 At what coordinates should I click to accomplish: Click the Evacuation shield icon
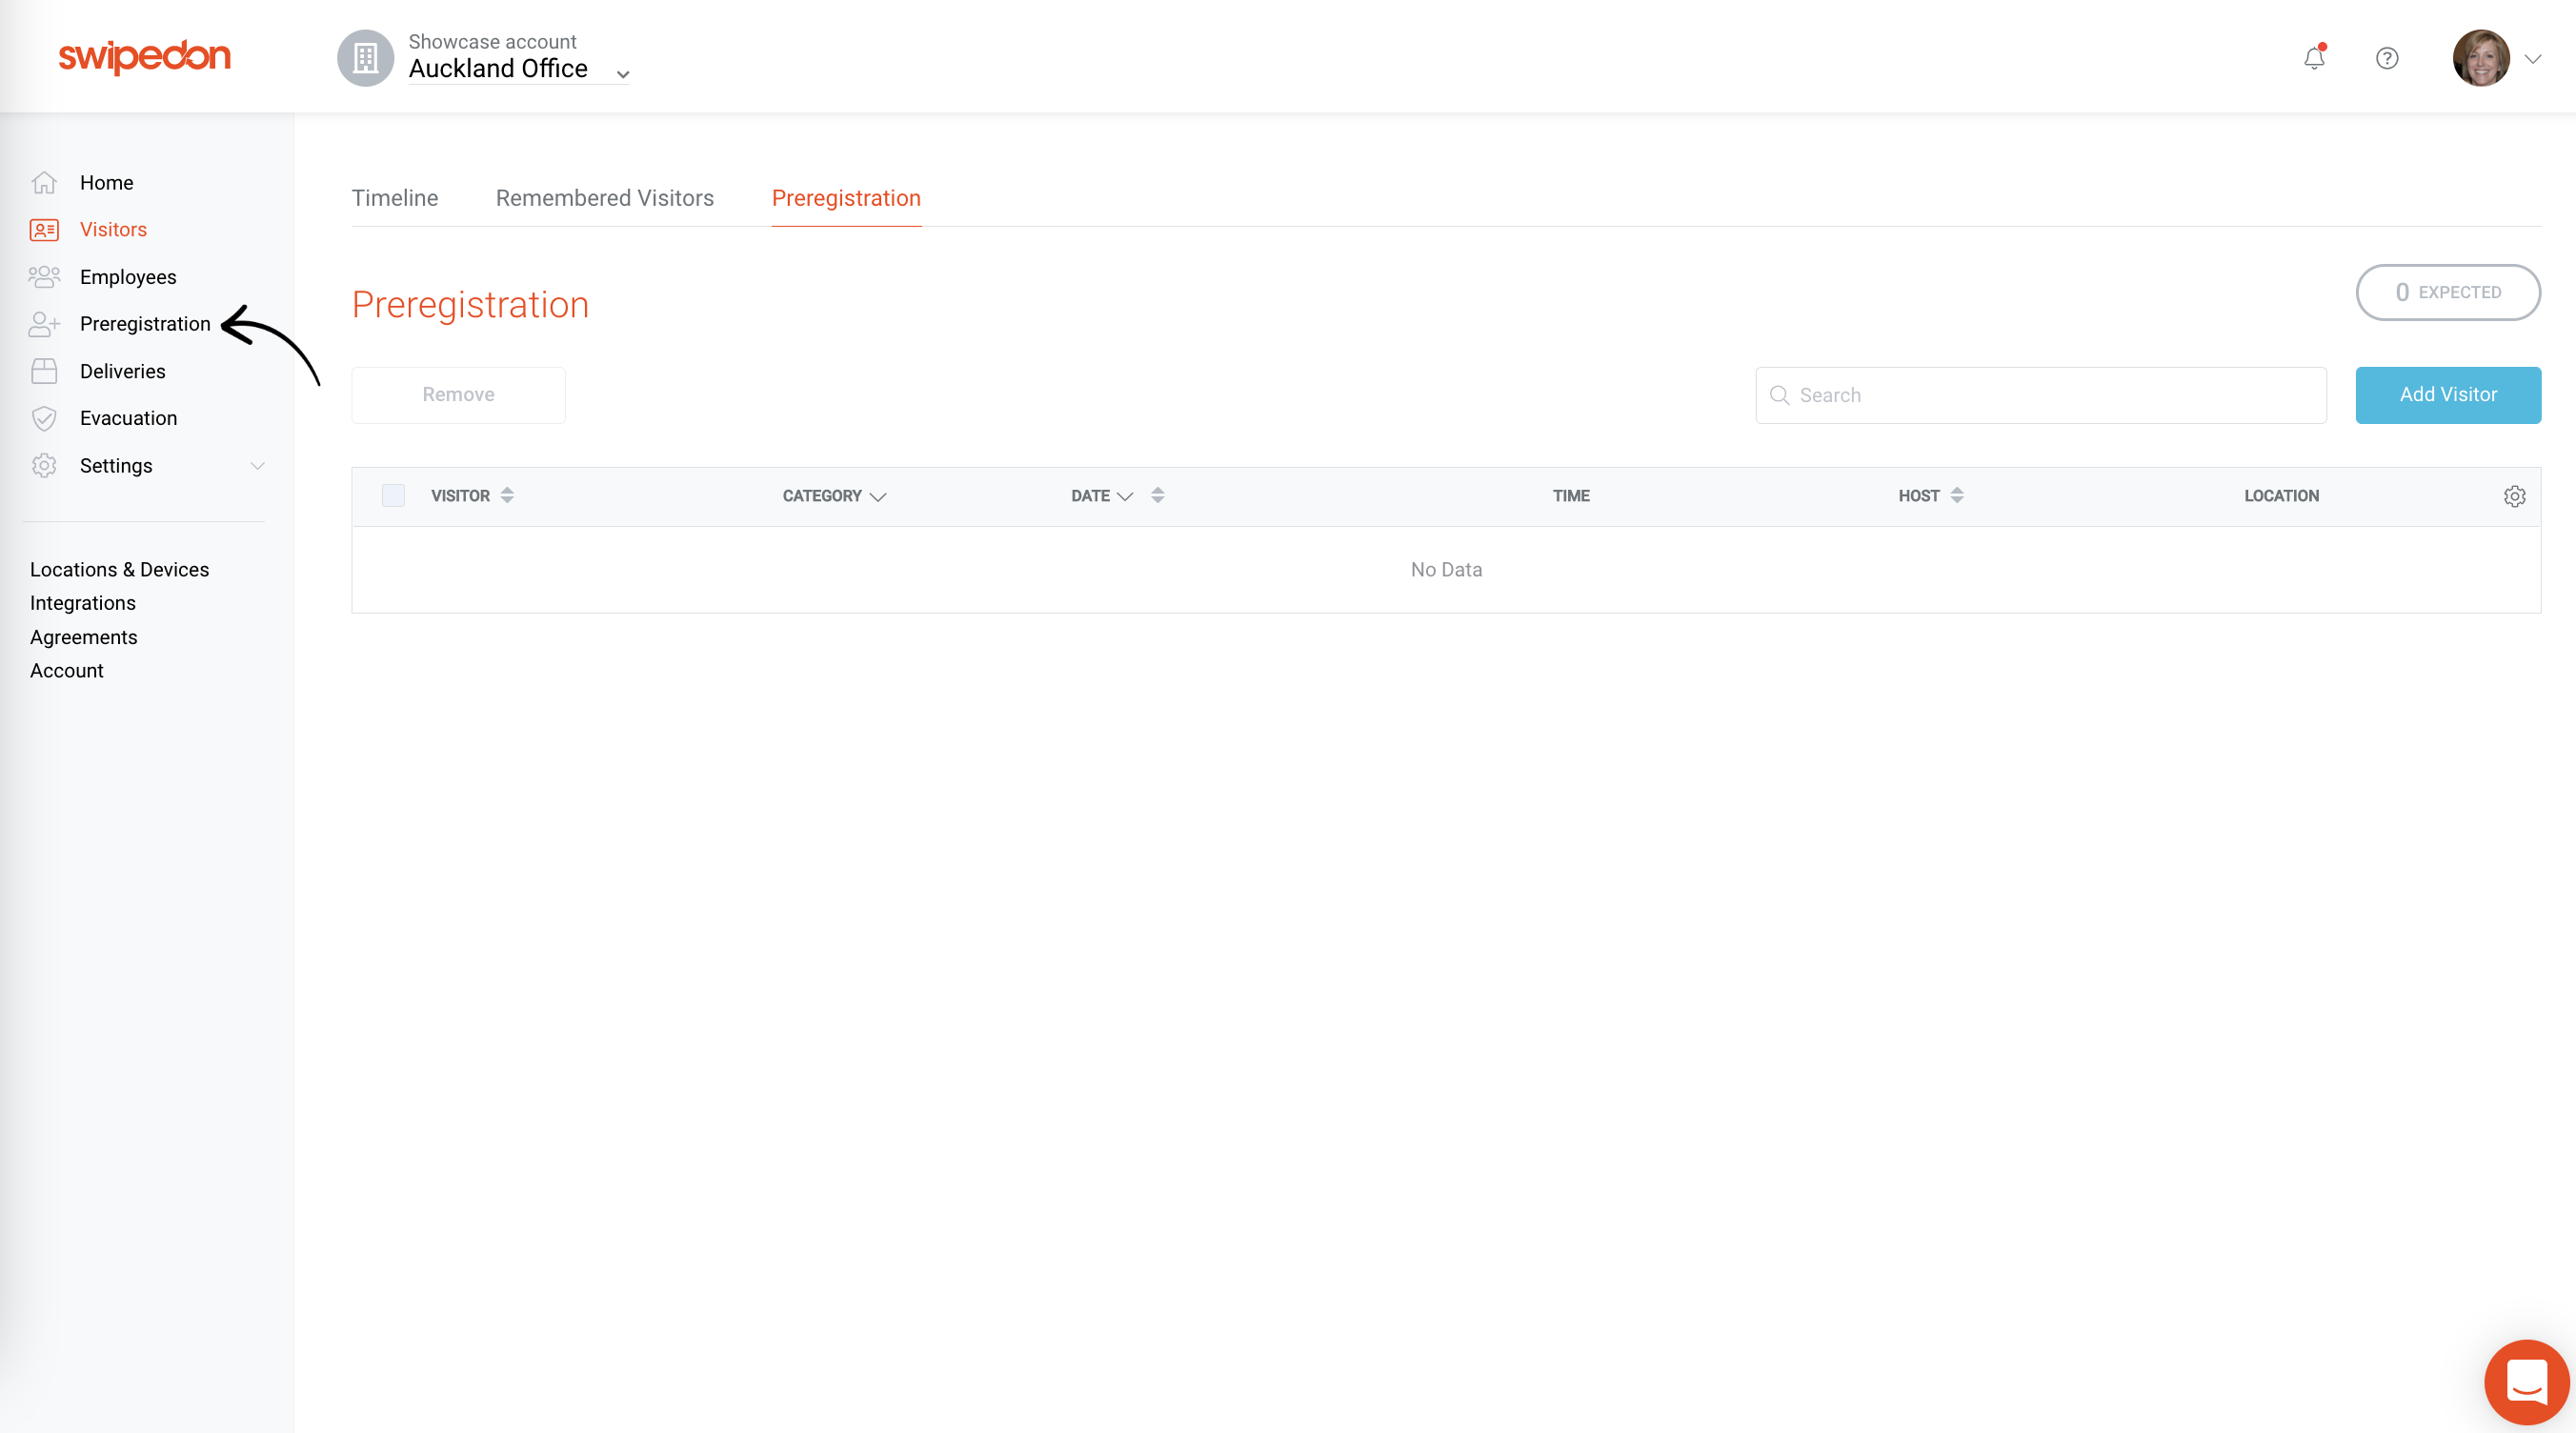(44, 418)
